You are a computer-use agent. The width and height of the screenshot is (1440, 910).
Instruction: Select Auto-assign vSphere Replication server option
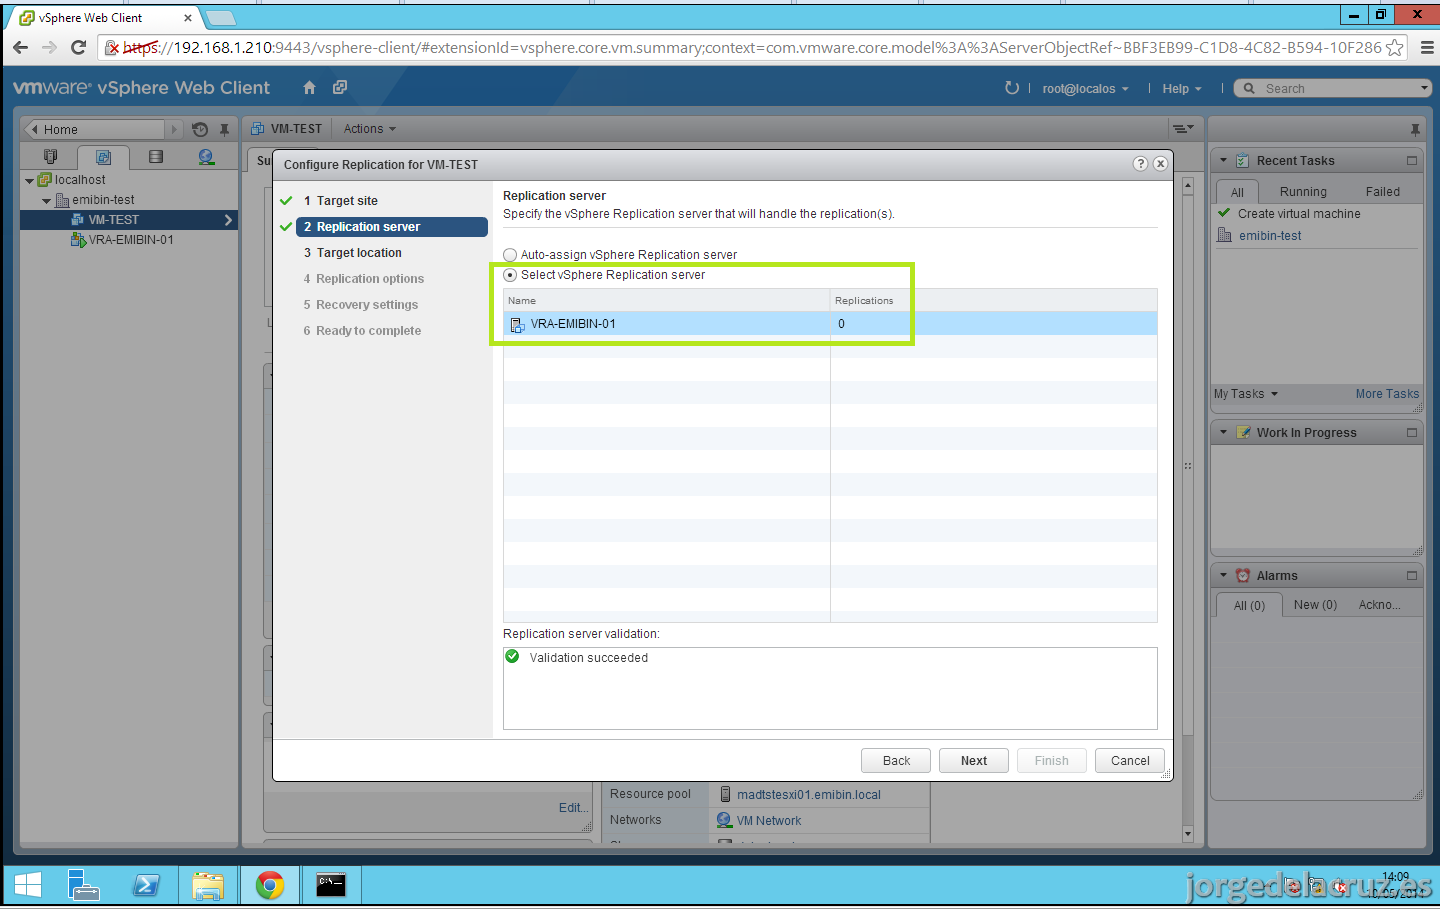(510, 255)
